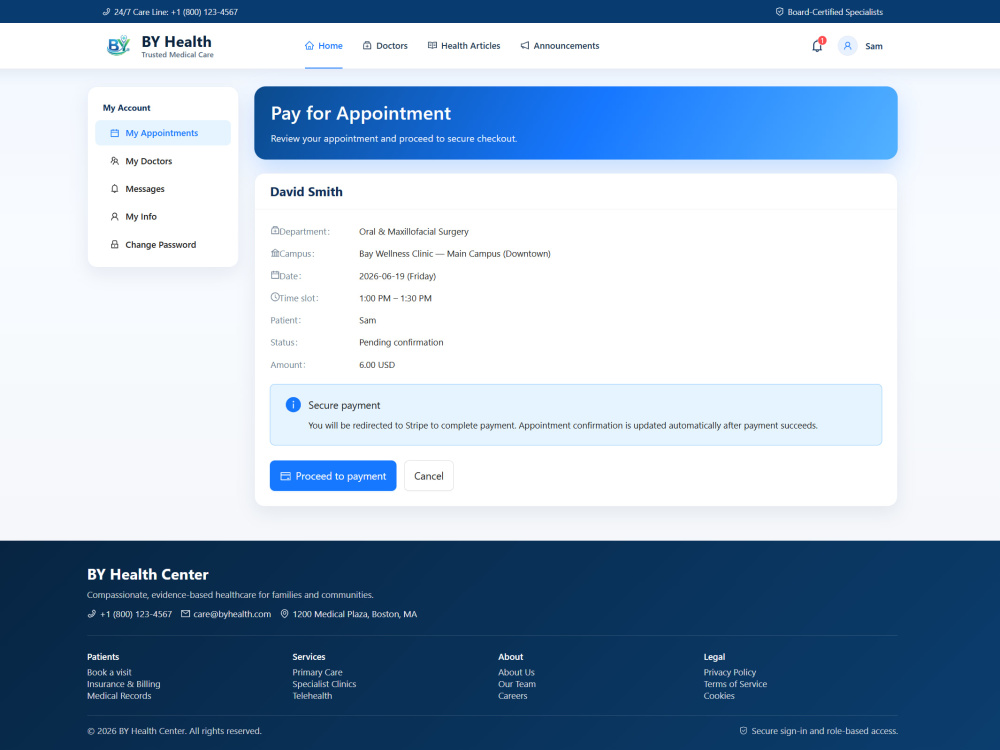Open Careers link

(513, 696)
